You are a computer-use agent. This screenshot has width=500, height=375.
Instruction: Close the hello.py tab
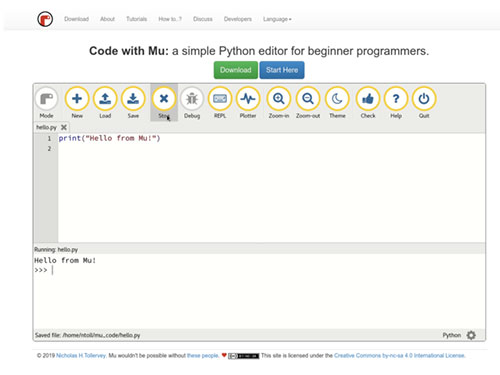64,127
